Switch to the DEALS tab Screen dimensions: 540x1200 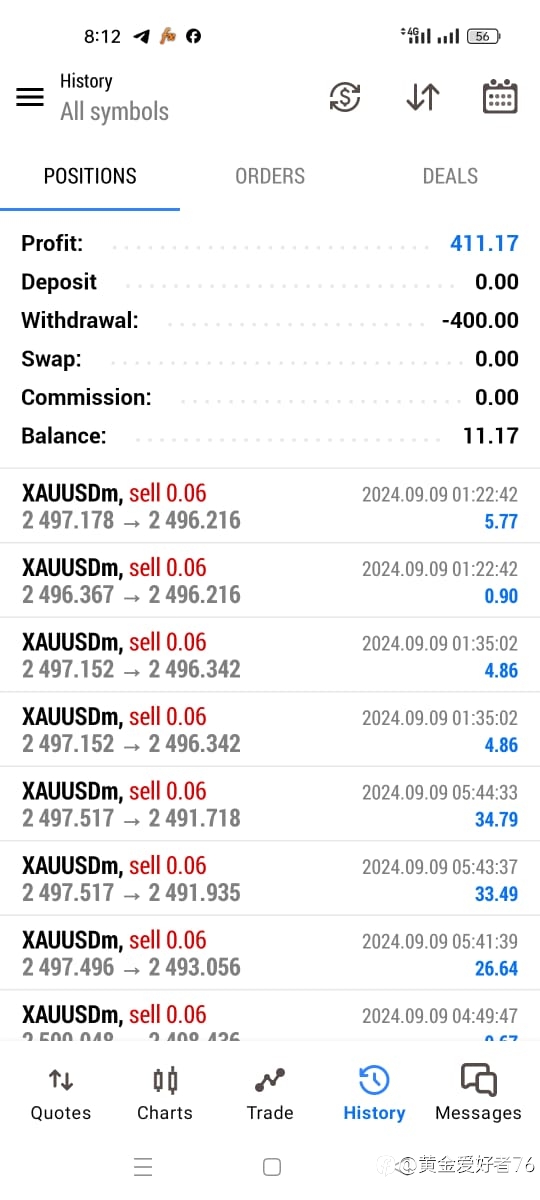(x=450, y=176)
